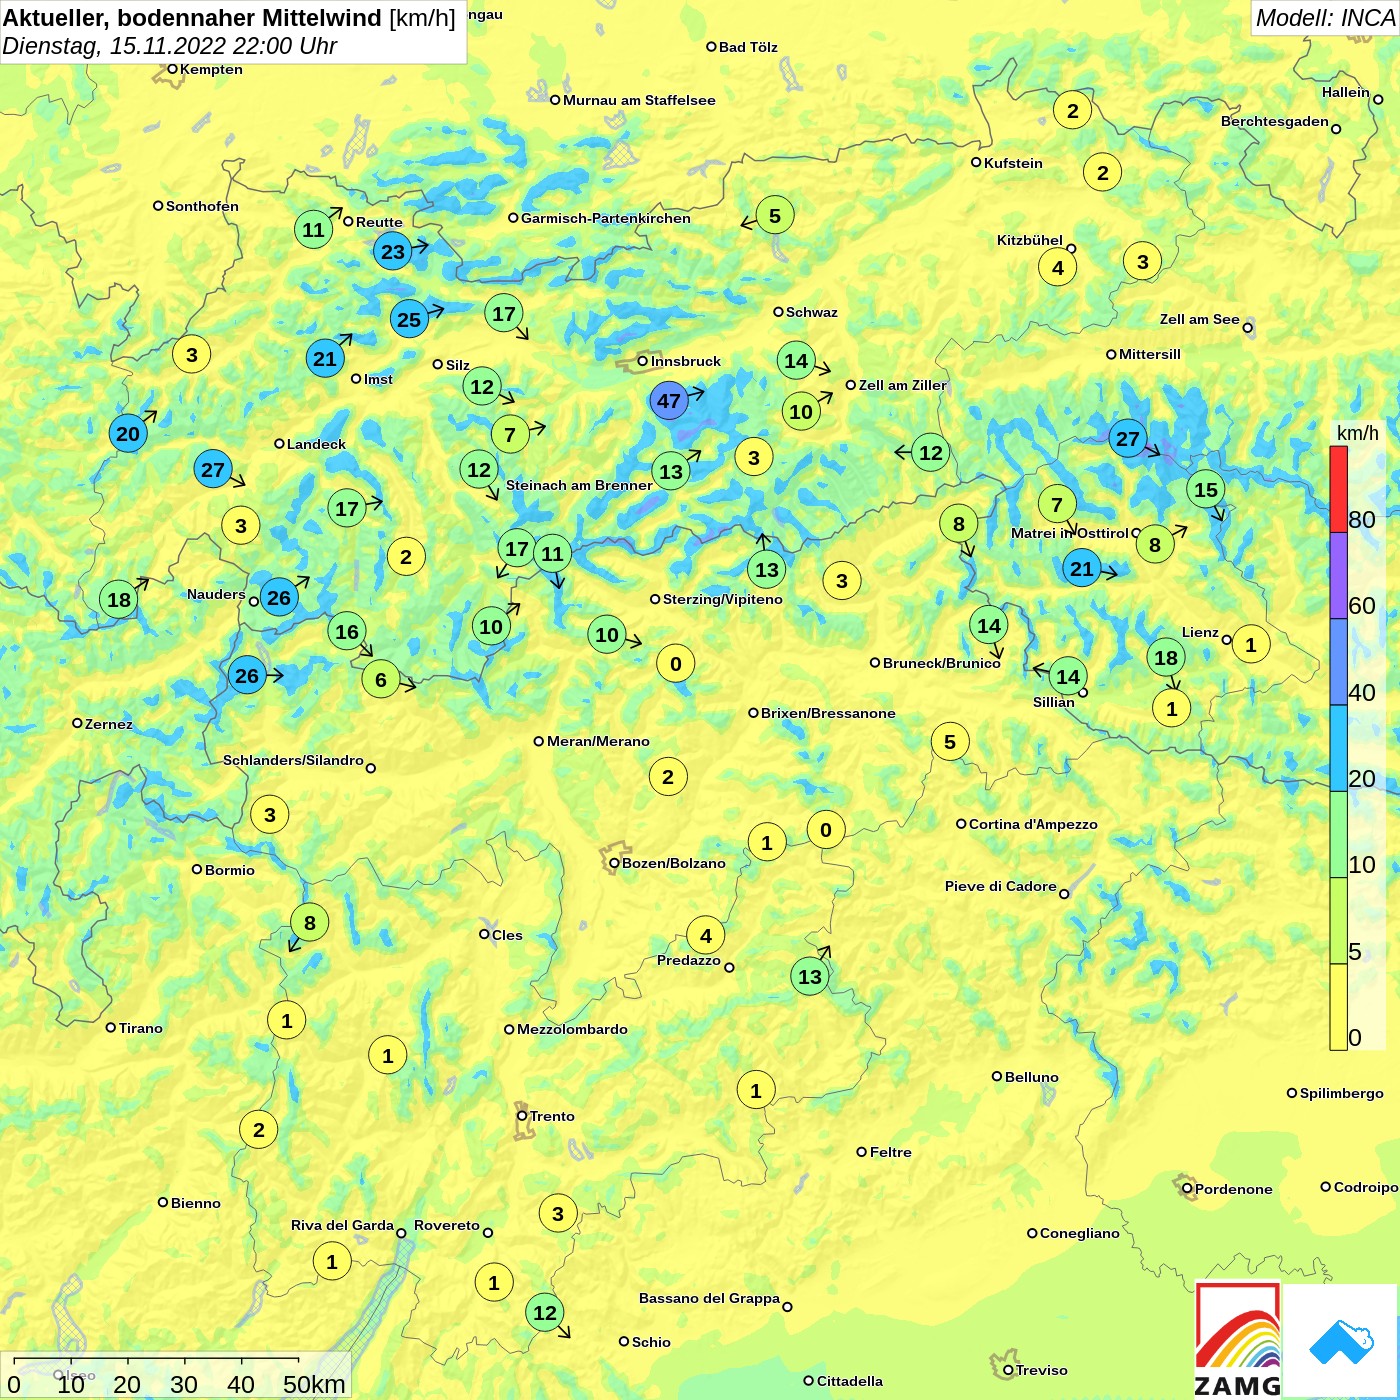Viewport: 1400px width, 1400px height.
Task: Click the '50km' scale bar label
Action: (x=314, y=1384)
